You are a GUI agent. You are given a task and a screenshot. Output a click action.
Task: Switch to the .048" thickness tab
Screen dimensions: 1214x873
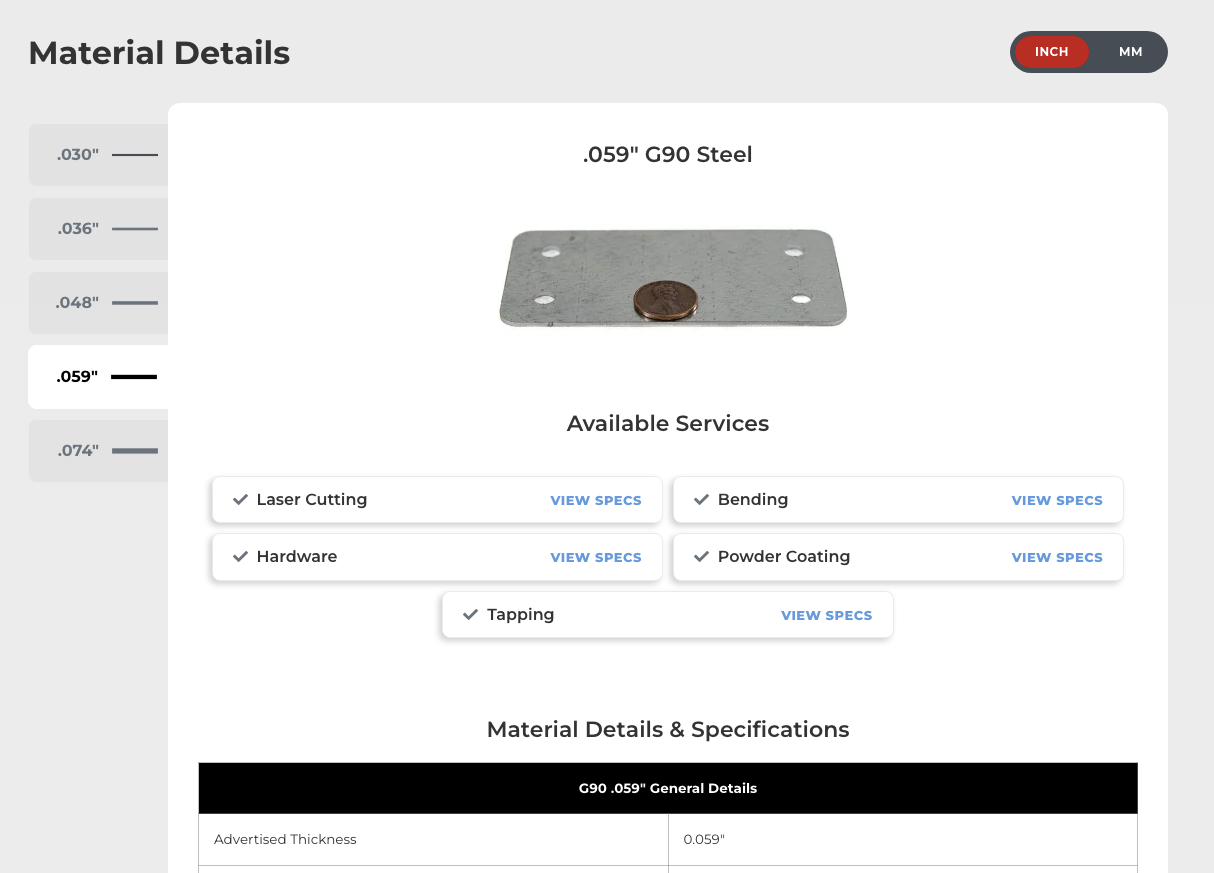click(x=78, y=303)
